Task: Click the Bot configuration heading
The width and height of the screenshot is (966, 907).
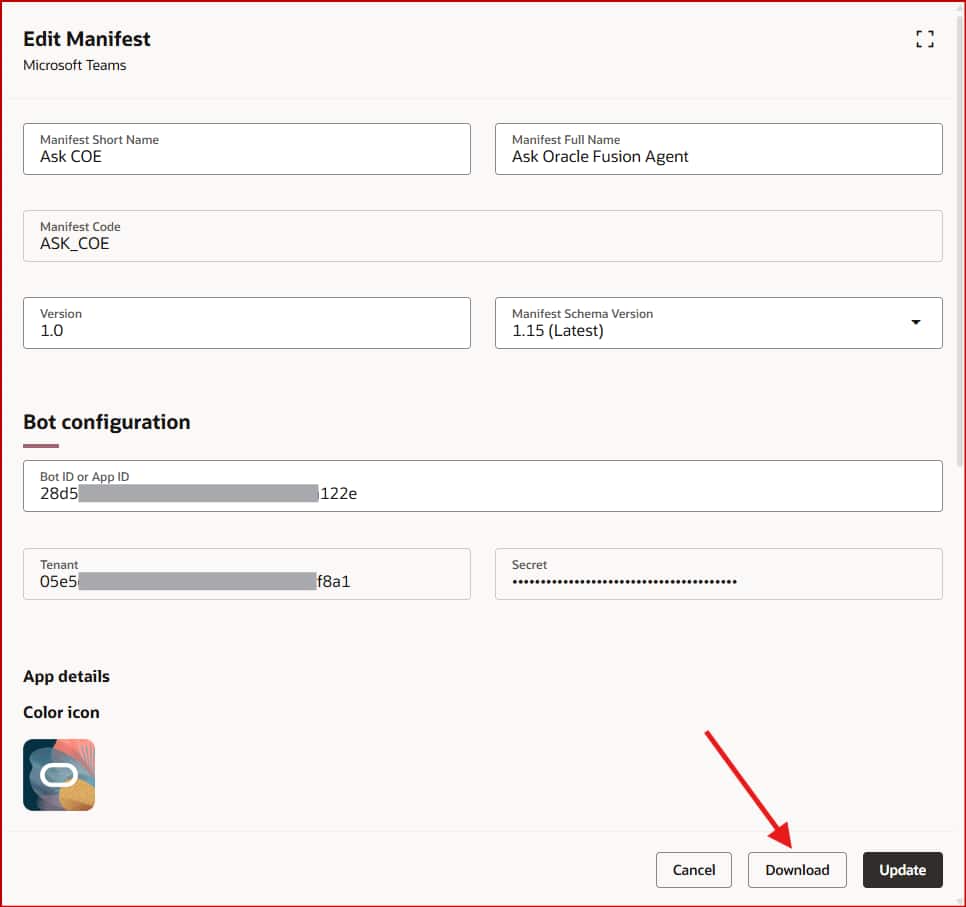Action: [x=107, y=422]
